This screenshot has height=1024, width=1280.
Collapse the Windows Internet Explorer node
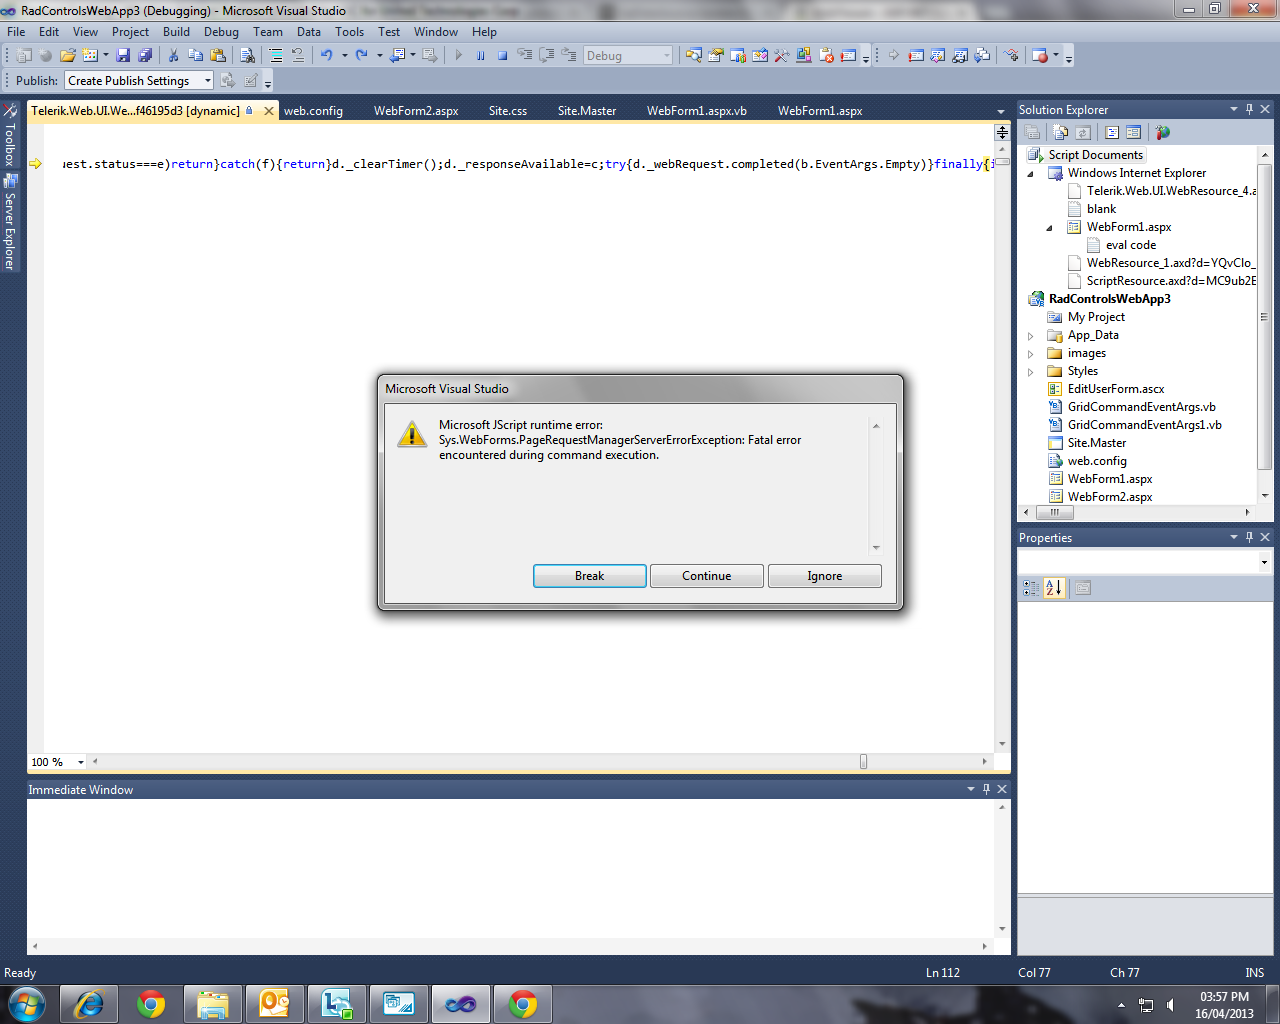1031,174
